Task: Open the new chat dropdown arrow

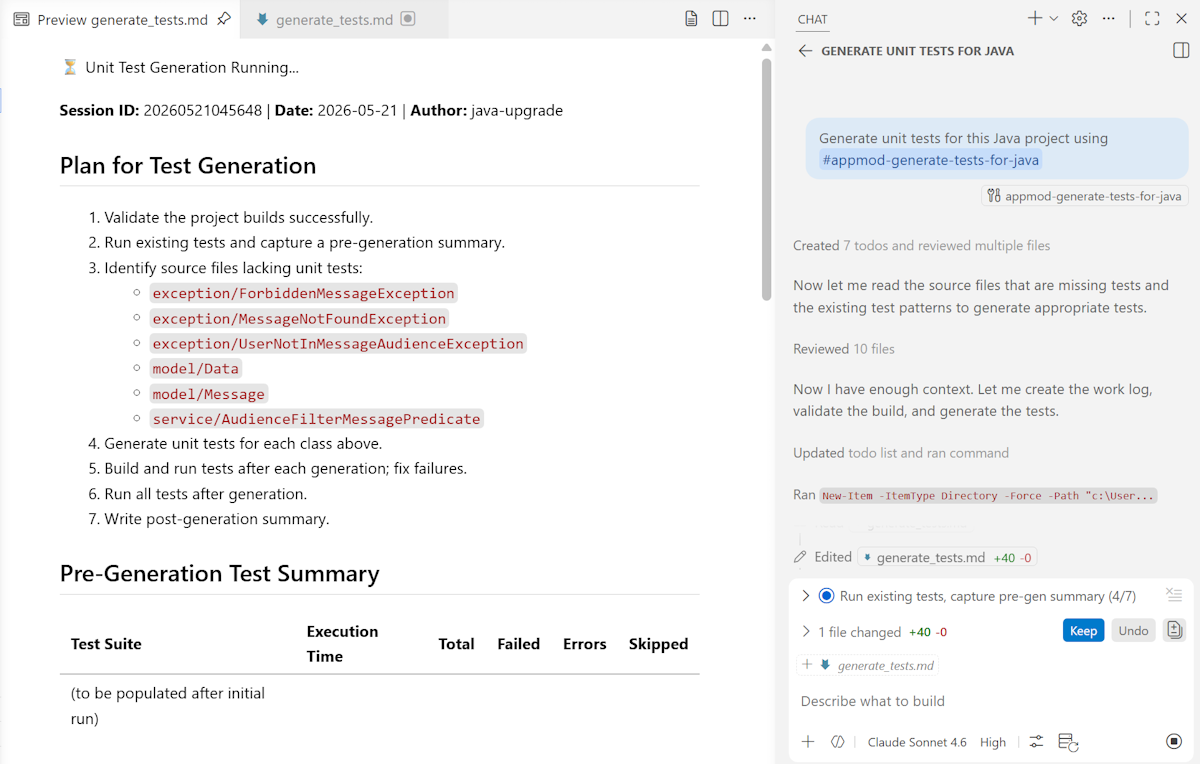Action: tap(1054, 18)
